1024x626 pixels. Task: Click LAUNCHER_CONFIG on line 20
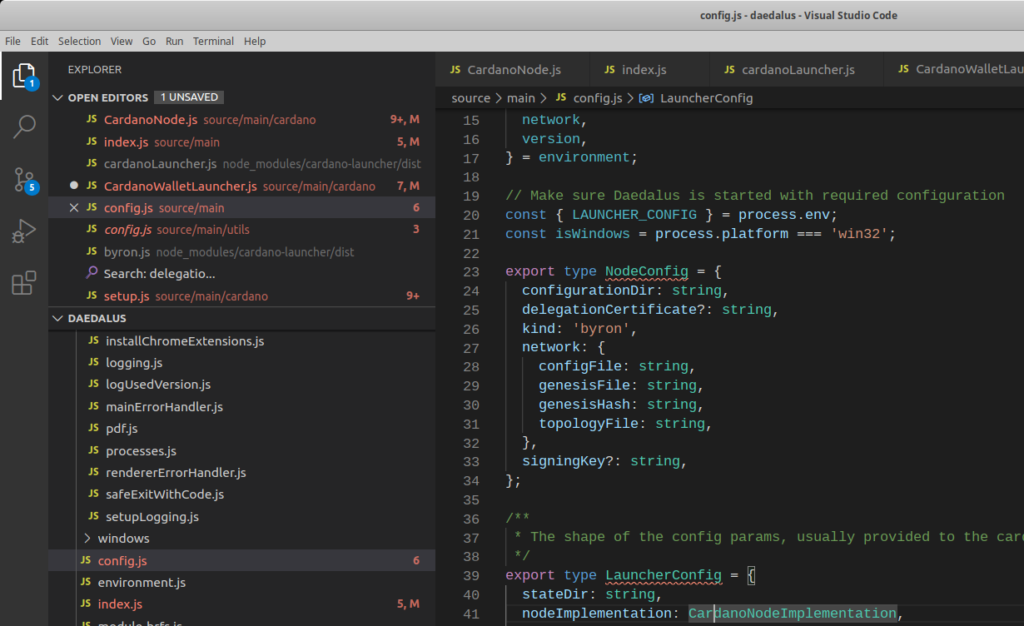[634, 214]
